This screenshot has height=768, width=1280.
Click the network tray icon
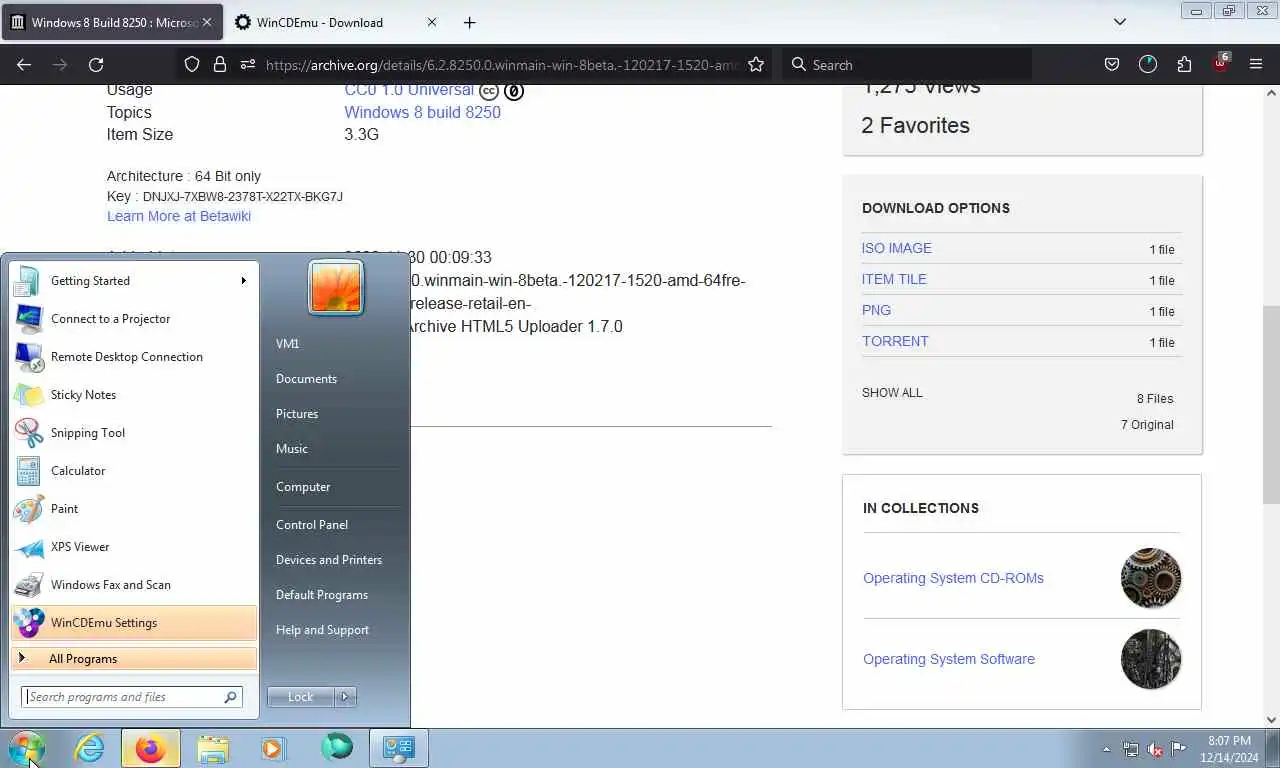pos(1131,749)
